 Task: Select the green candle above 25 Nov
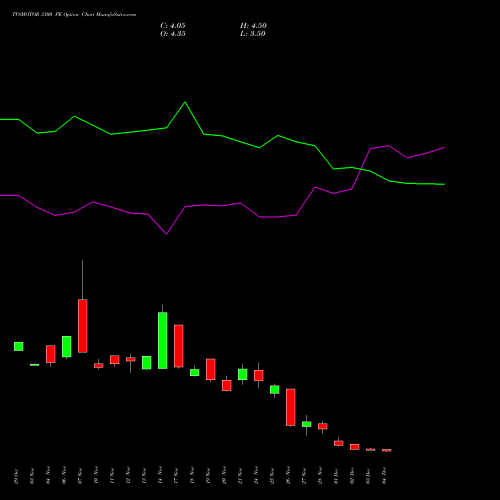275,390
